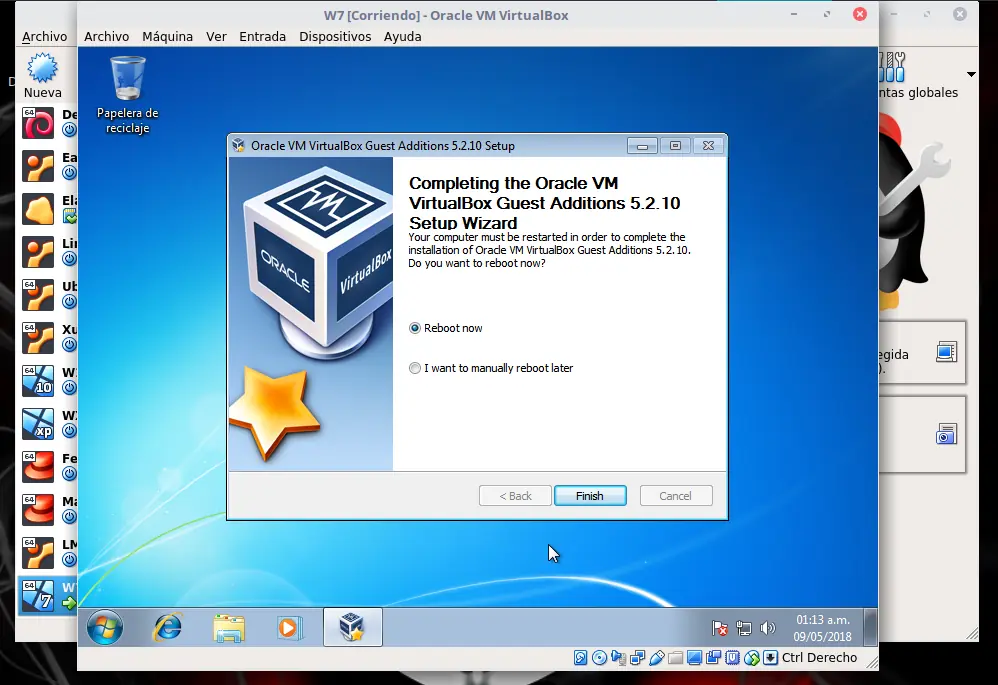Open the Entrada menu
This screenshot has width=998, height=685.
click(262, 36)
